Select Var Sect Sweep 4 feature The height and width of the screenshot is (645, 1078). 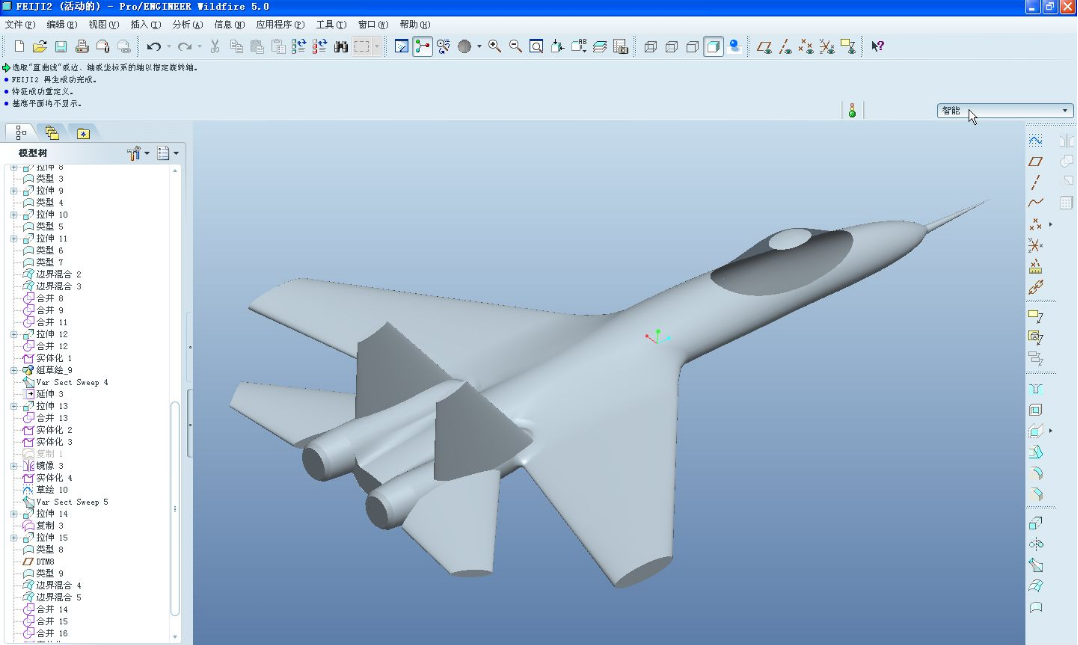(71, 382)
